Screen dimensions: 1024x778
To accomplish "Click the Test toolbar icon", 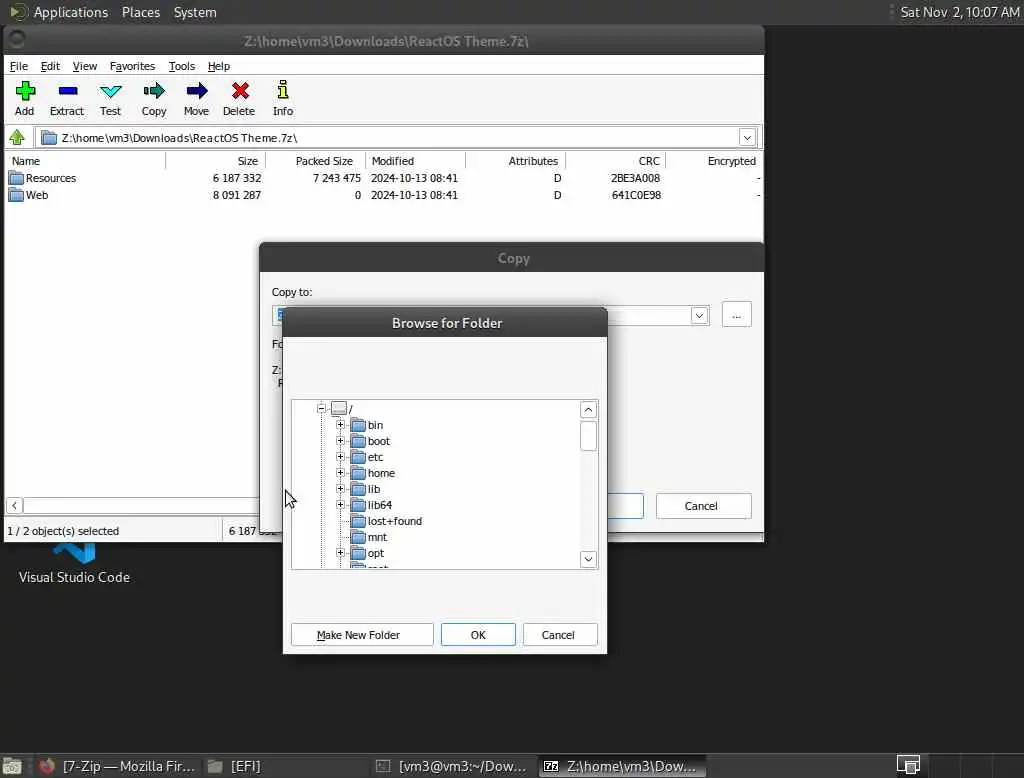I will pyautogui.click(x=110, y=91).
